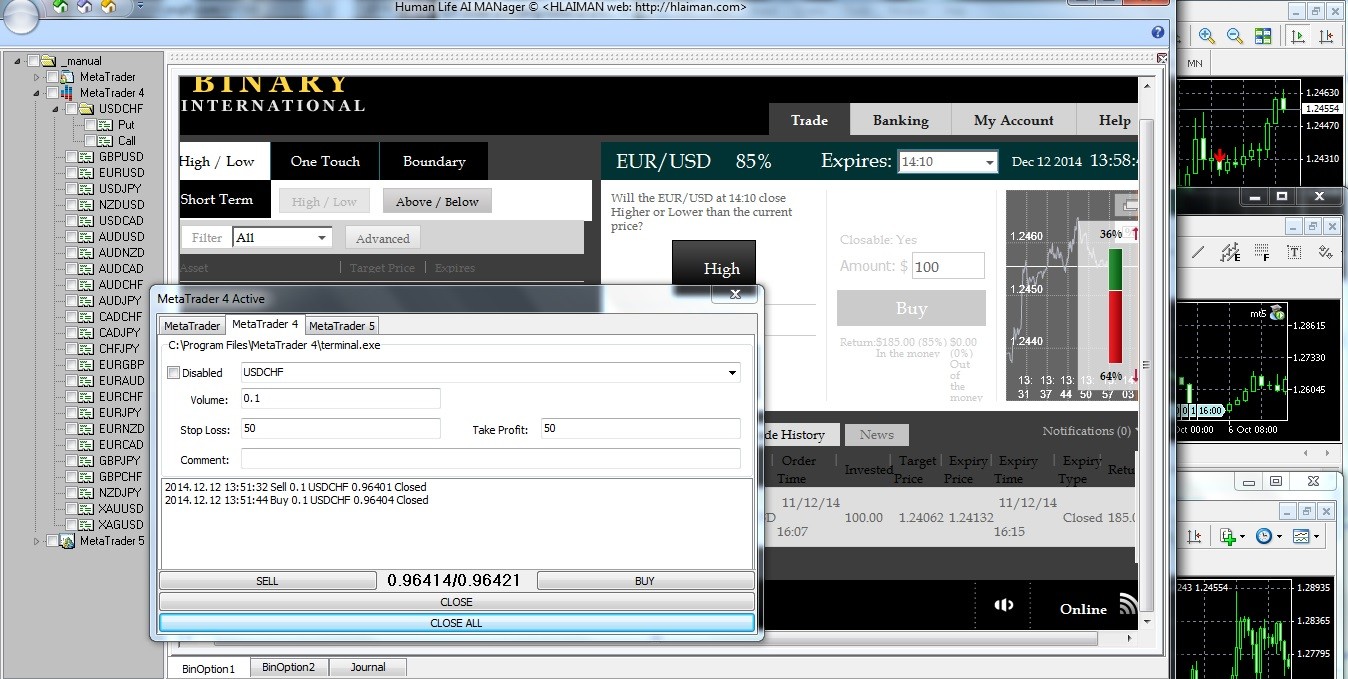
Task: Tick the MetaTrader 4 tree checkbox
Action: (x=52, y=93)
